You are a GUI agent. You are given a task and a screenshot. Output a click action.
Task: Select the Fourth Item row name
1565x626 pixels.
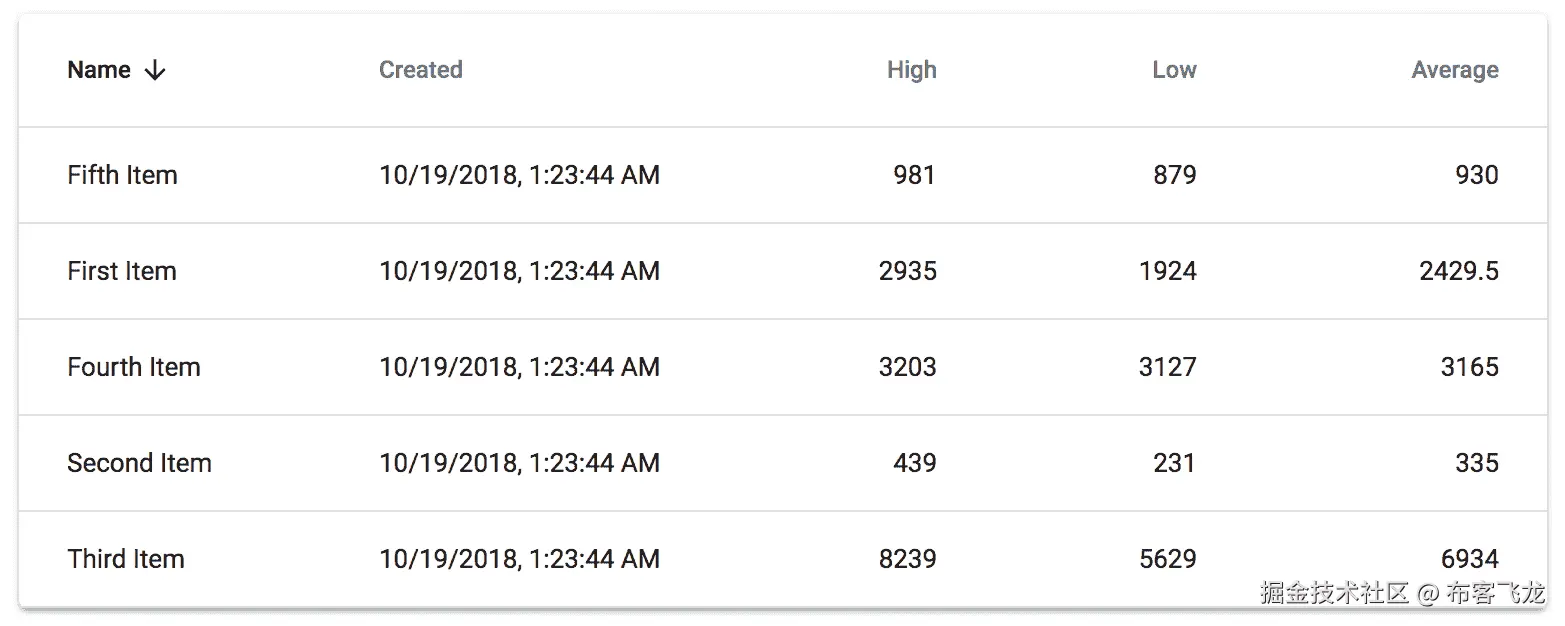click(134, 367)
